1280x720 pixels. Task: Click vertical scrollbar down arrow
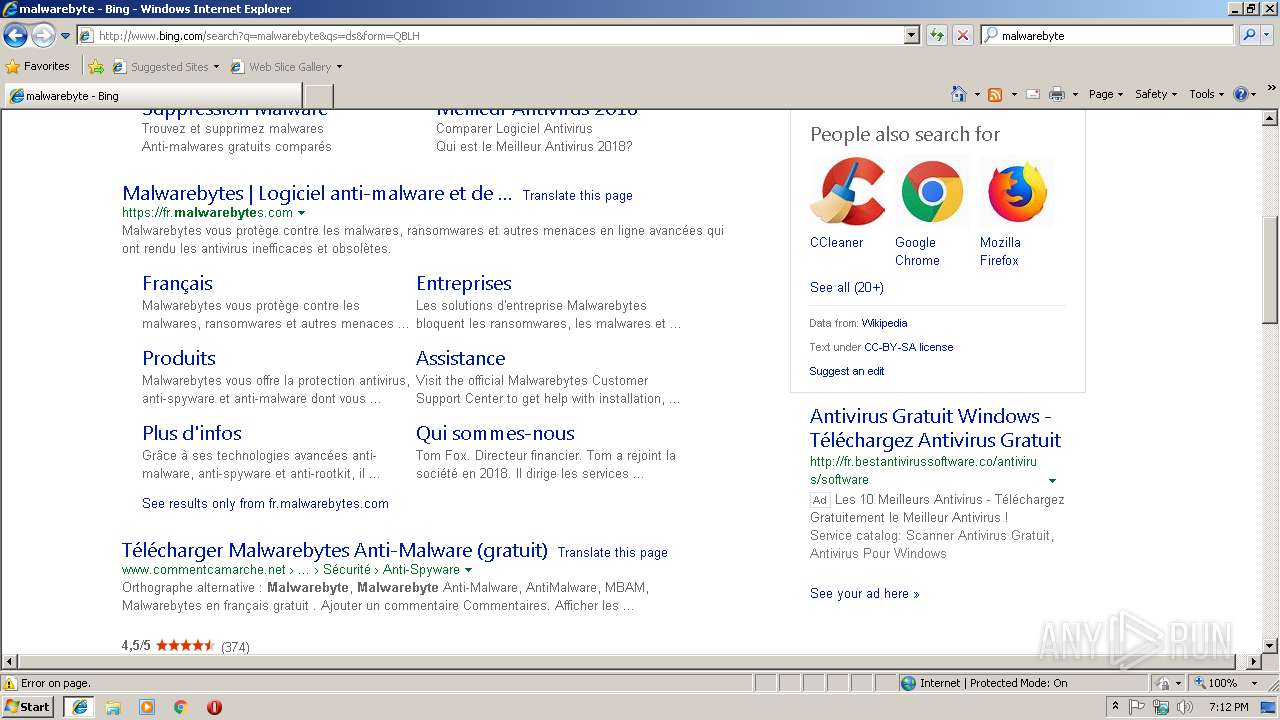[x=1270, y=646]
